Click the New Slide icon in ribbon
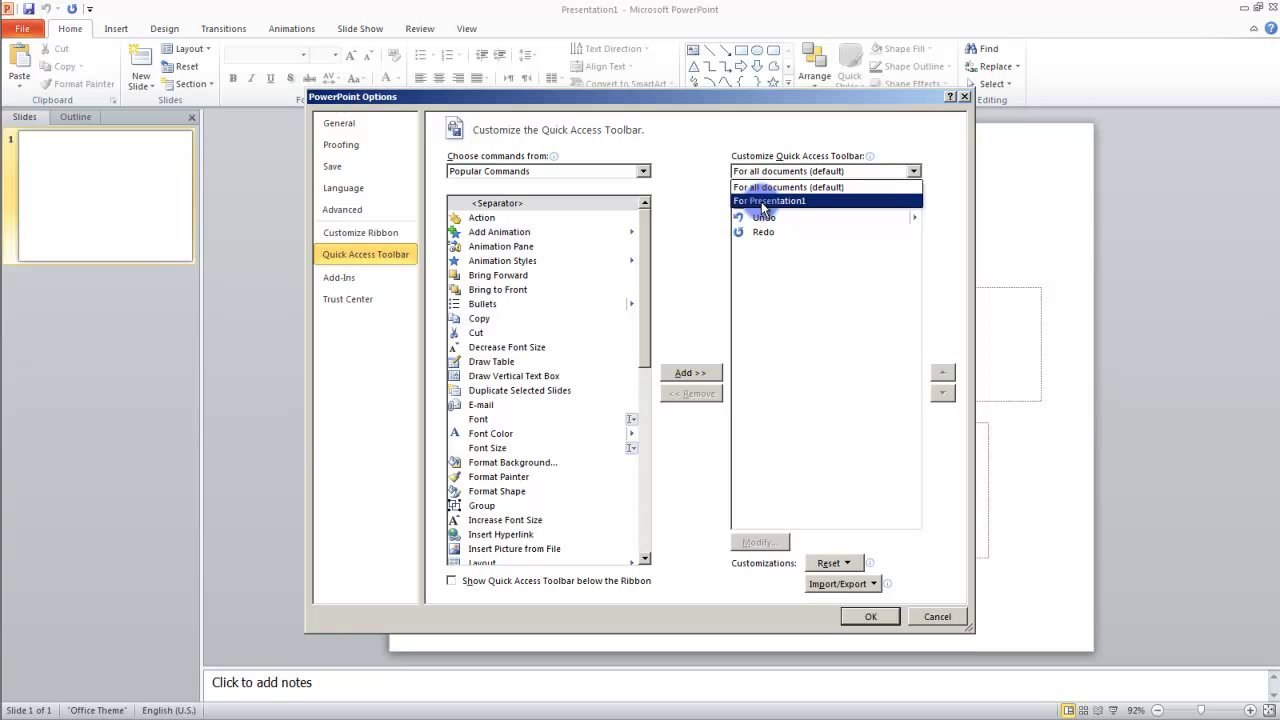The height and width of the screenshot is (720, 1280). pos(141,57)
